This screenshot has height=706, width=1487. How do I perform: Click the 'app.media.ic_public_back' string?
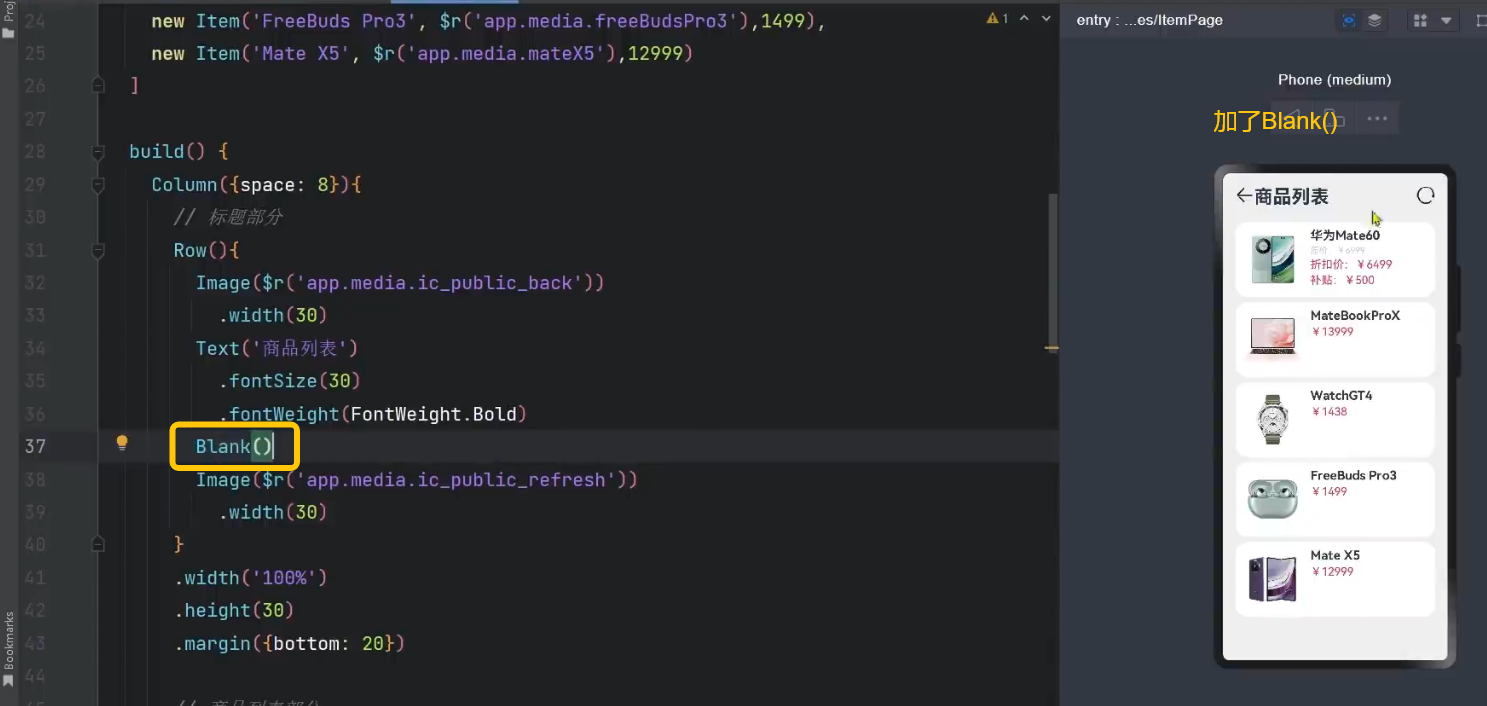click(x=439, y=283)
